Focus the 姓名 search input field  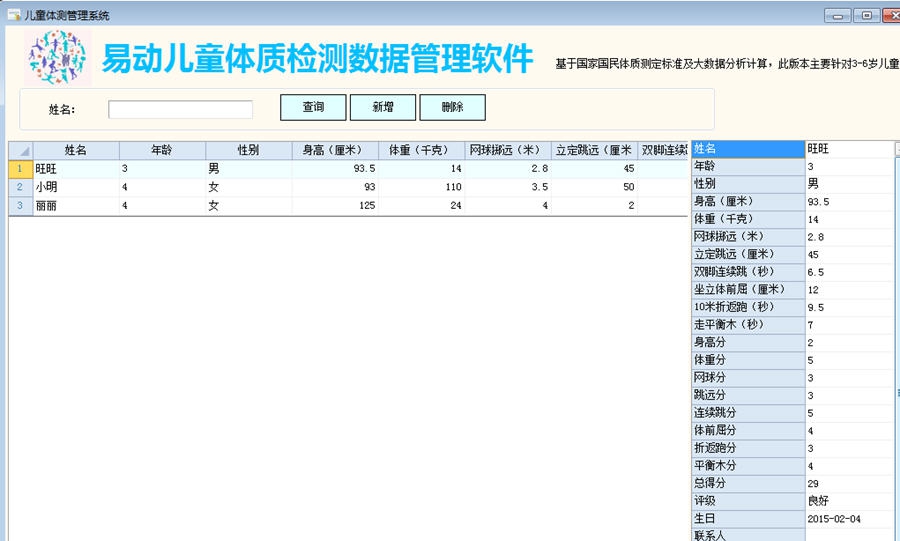pos(180,110)
